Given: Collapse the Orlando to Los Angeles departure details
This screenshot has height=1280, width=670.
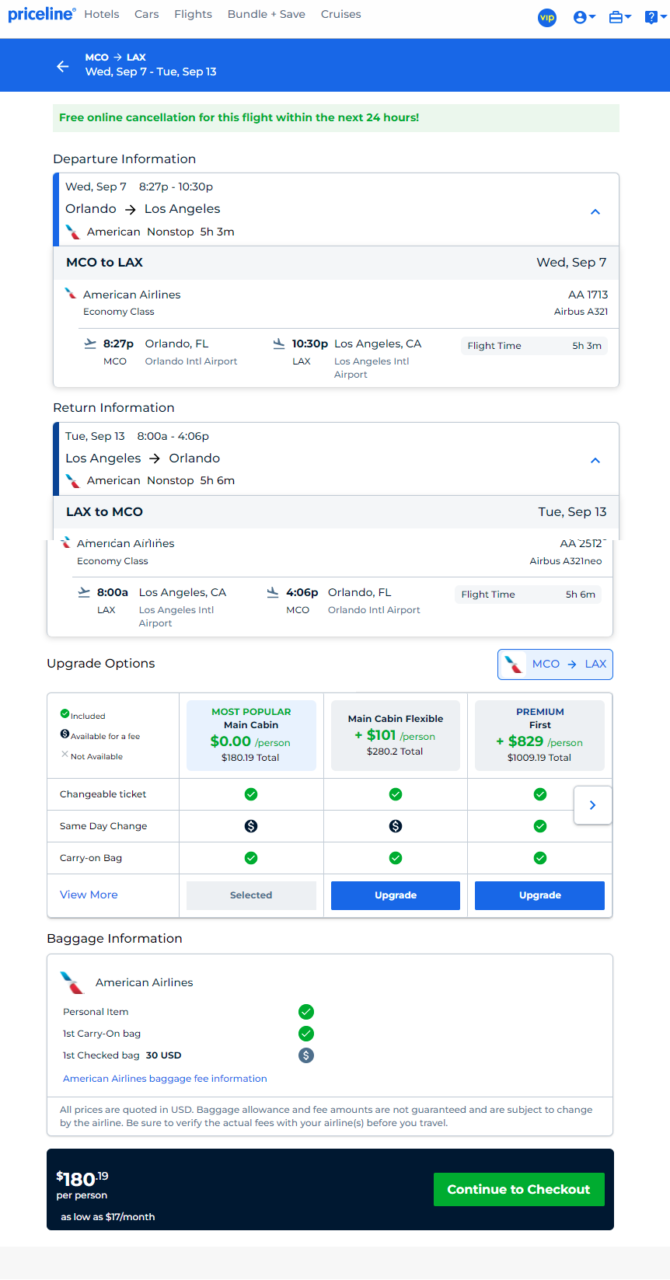Looking at the screenshot, I should (x=595, y=212).
